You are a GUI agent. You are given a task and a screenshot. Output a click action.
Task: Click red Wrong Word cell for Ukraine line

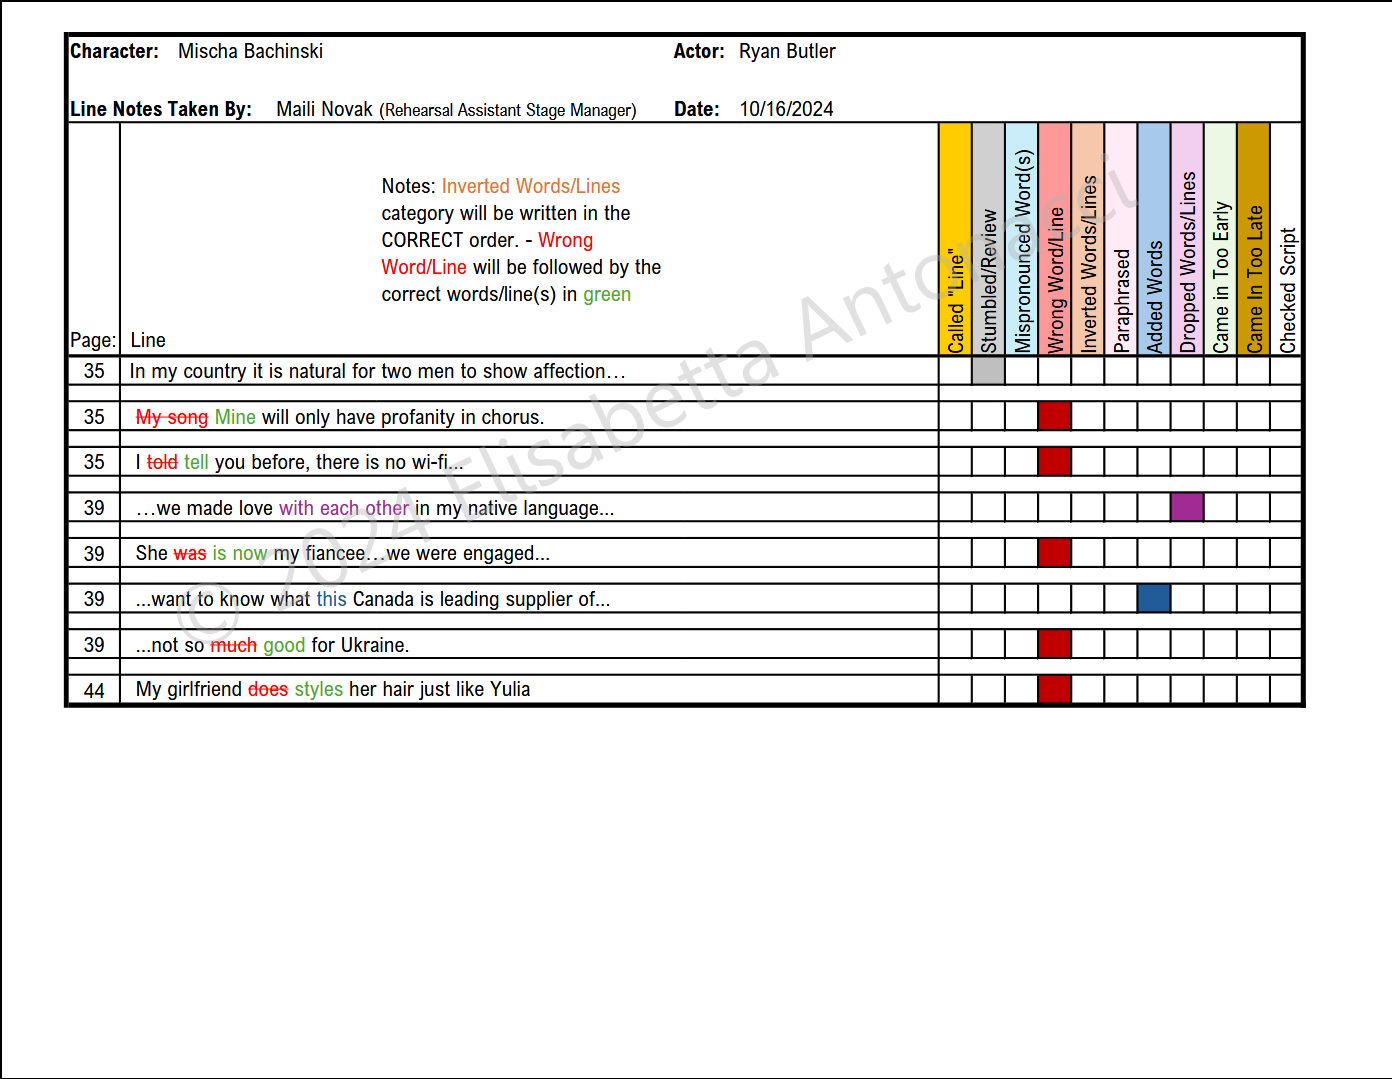[x=1054, y=644]
